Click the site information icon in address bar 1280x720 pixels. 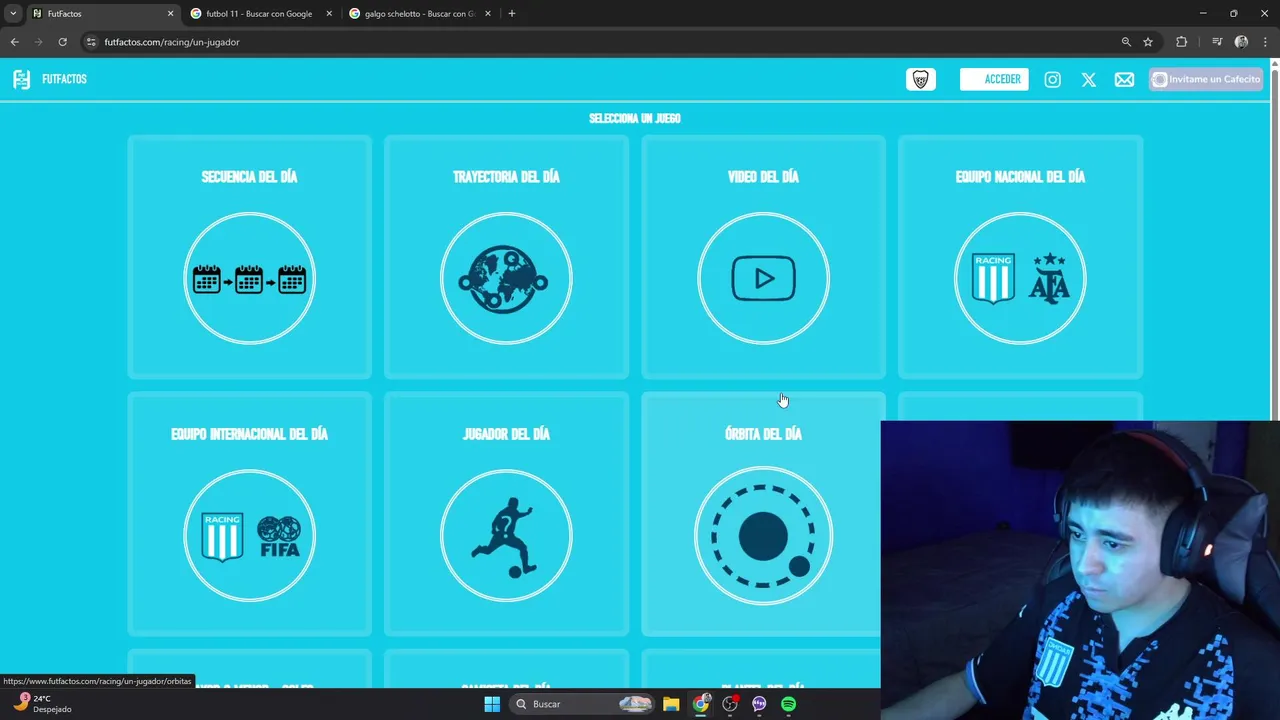(x=90, y=42)
